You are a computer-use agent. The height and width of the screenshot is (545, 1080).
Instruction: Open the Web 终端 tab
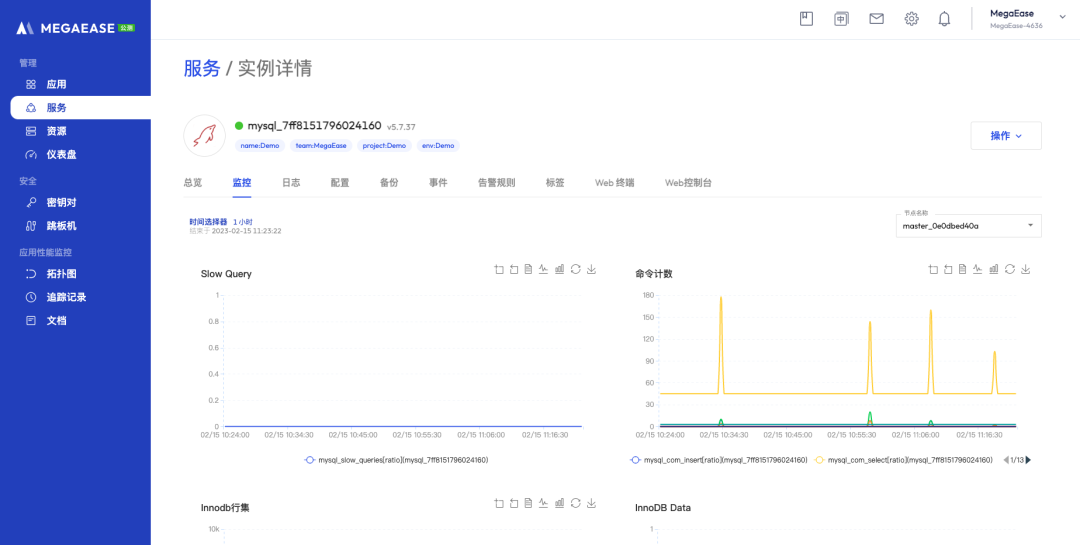(x=614, y=183)
